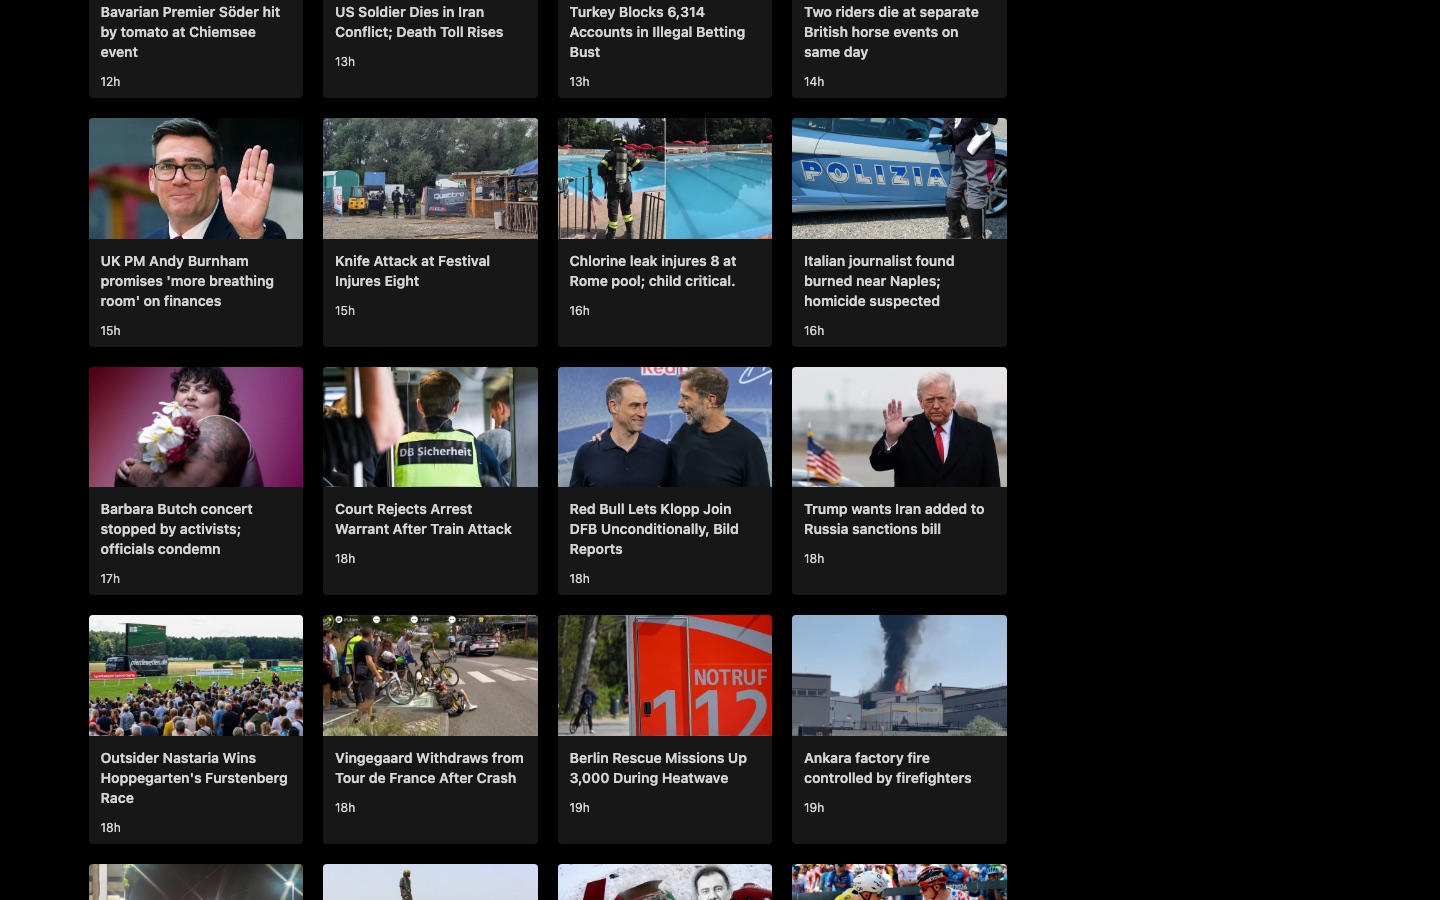
Task: Read Court Rejects Arrest Warrant headline
Action: (x=423, y=519)
